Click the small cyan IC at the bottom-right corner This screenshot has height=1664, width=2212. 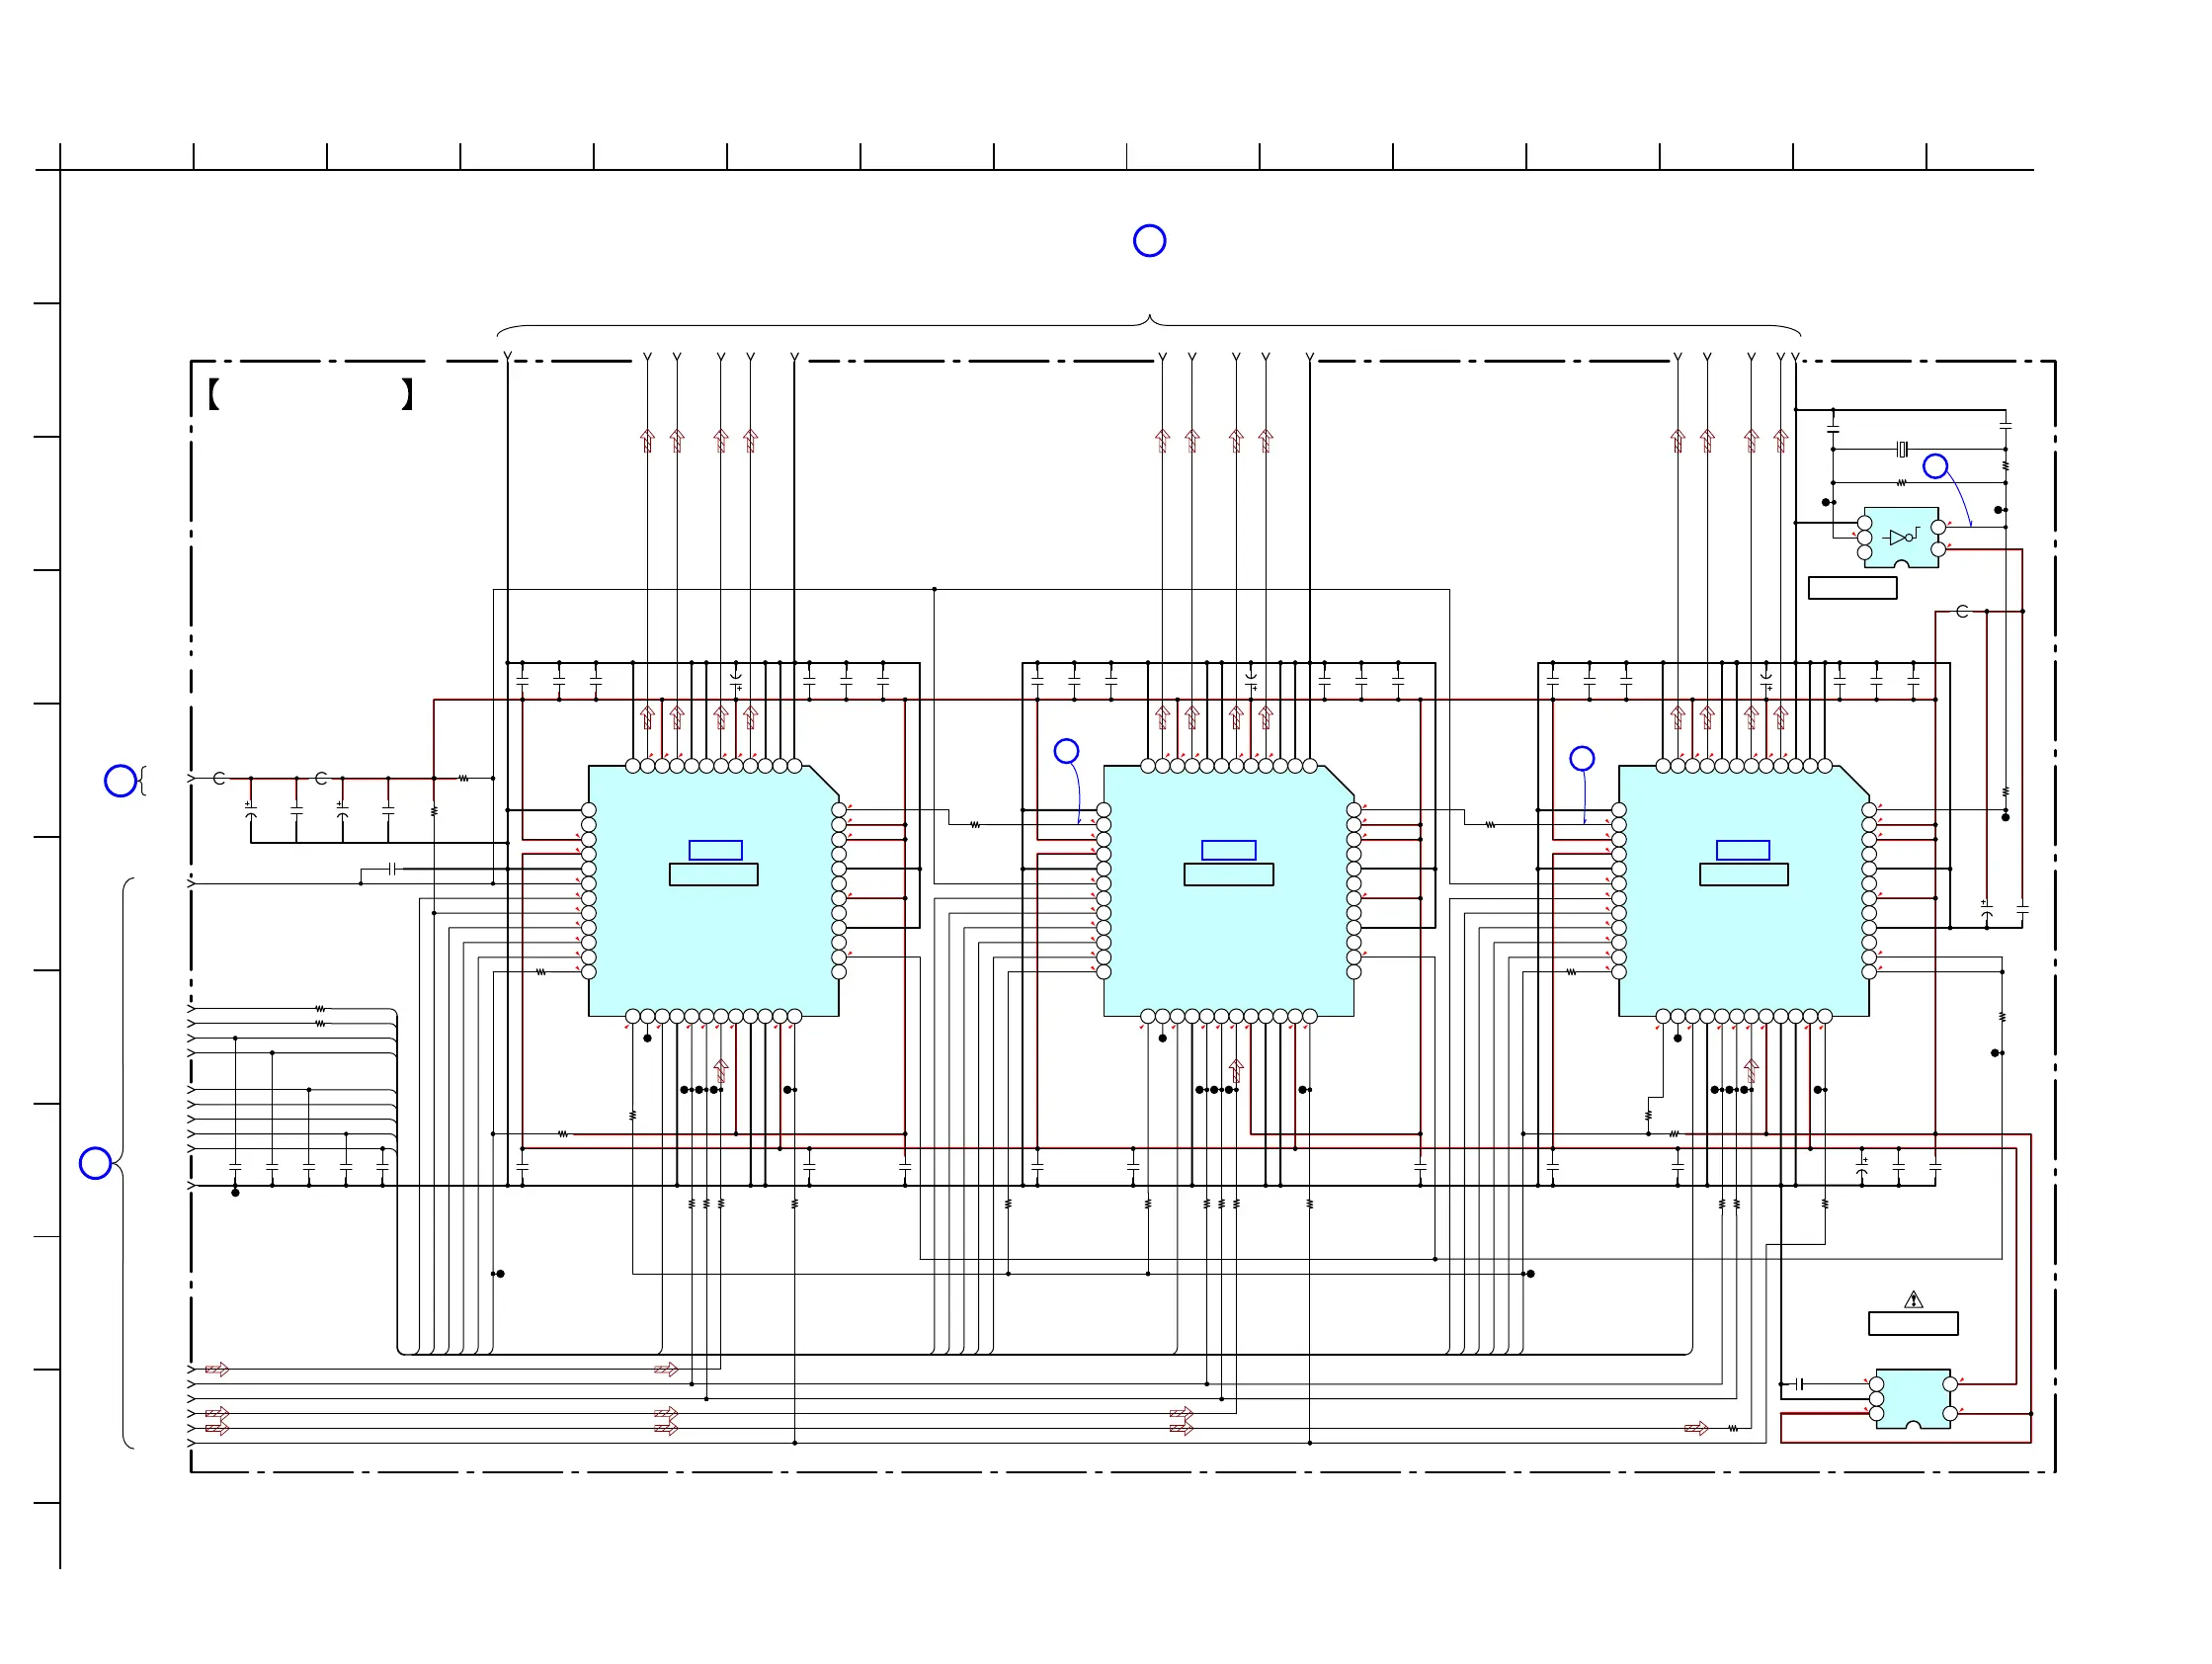click(x=1912, y=1396)
